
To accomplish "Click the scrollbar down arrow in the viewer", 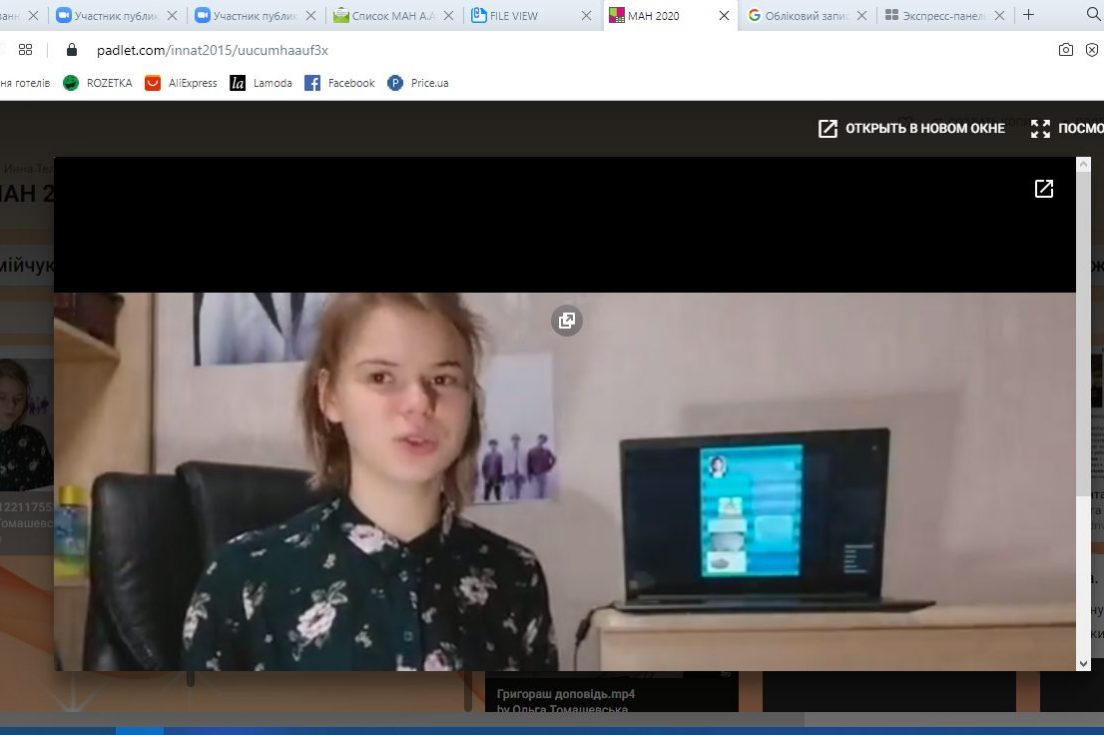I will click(1083, 663).
